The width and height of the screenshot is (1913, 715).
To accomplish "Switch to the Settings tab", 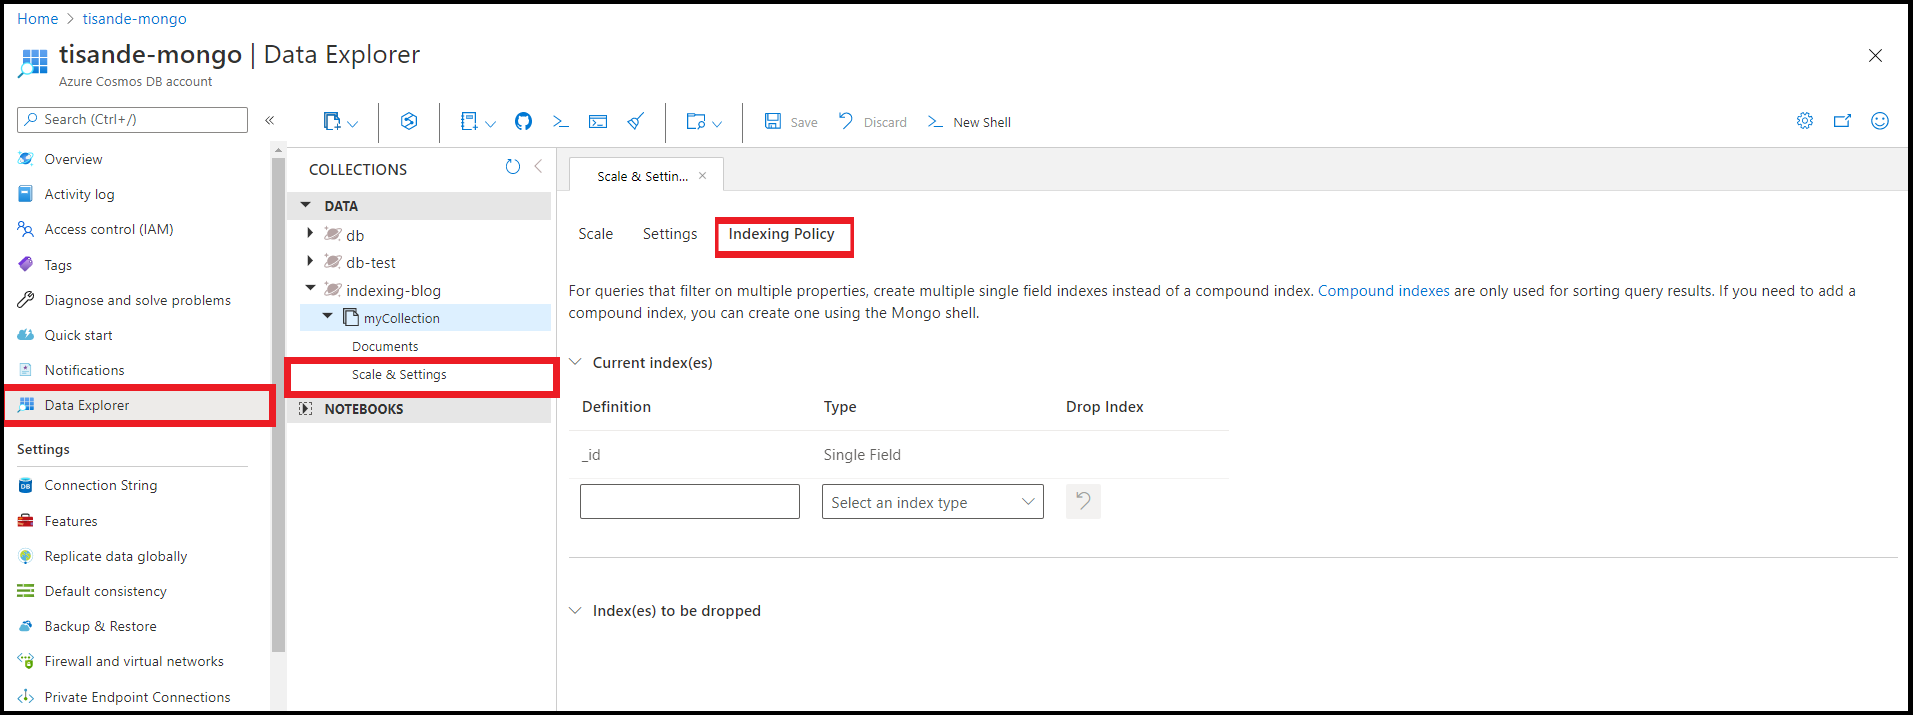I will [670, 234].
